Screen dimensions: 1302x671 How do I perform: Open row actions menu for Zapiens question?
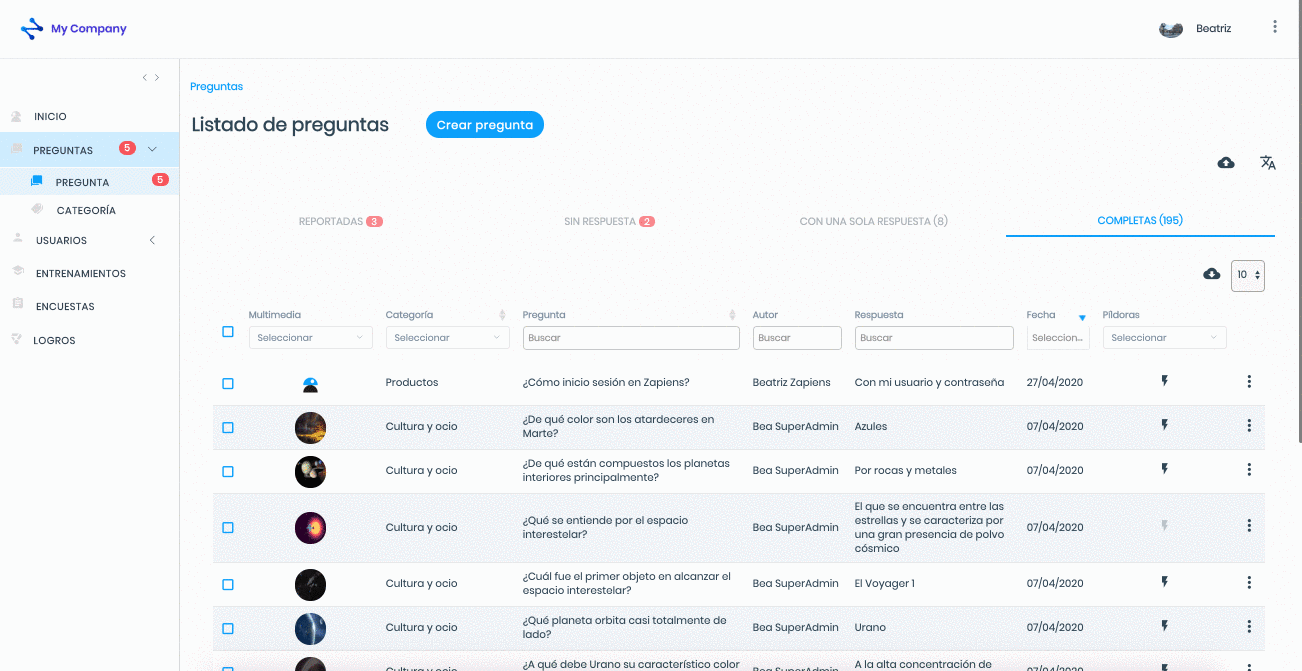click(x=1249, y=381)
